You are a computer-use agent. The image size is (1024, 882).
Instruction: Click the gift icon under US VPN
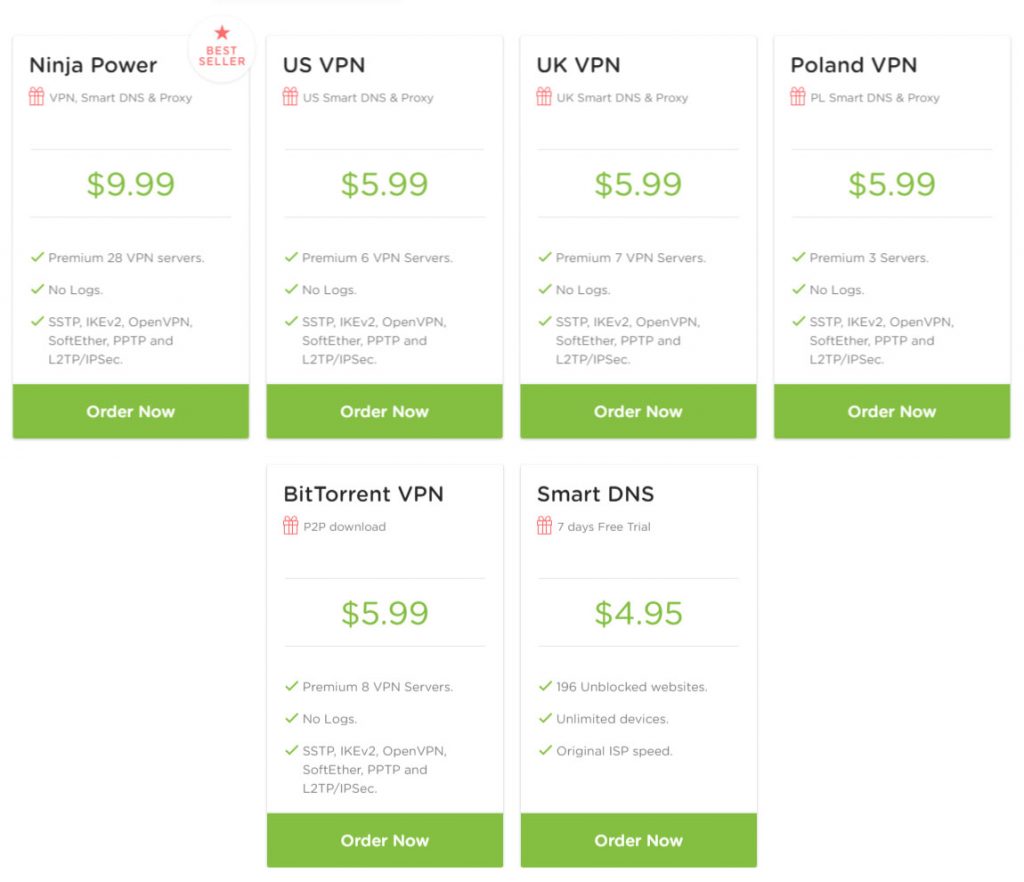290,97
